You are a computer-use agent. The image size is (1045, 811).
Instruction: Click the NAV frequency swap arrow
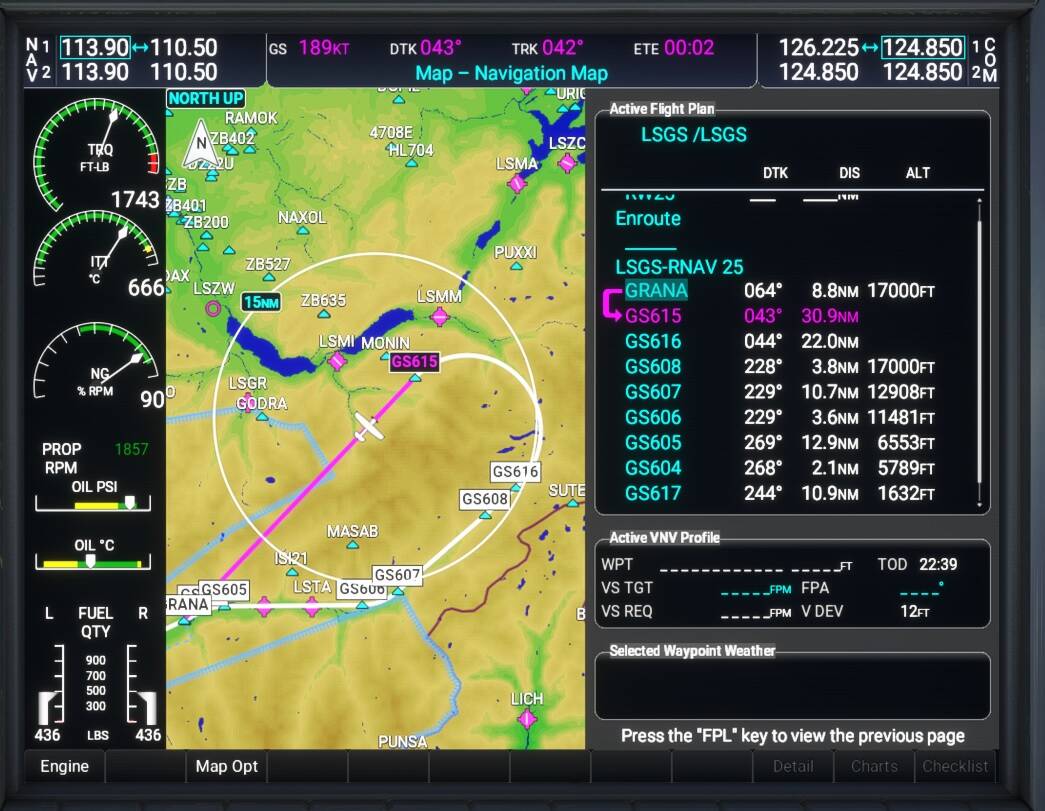(140, 47)
